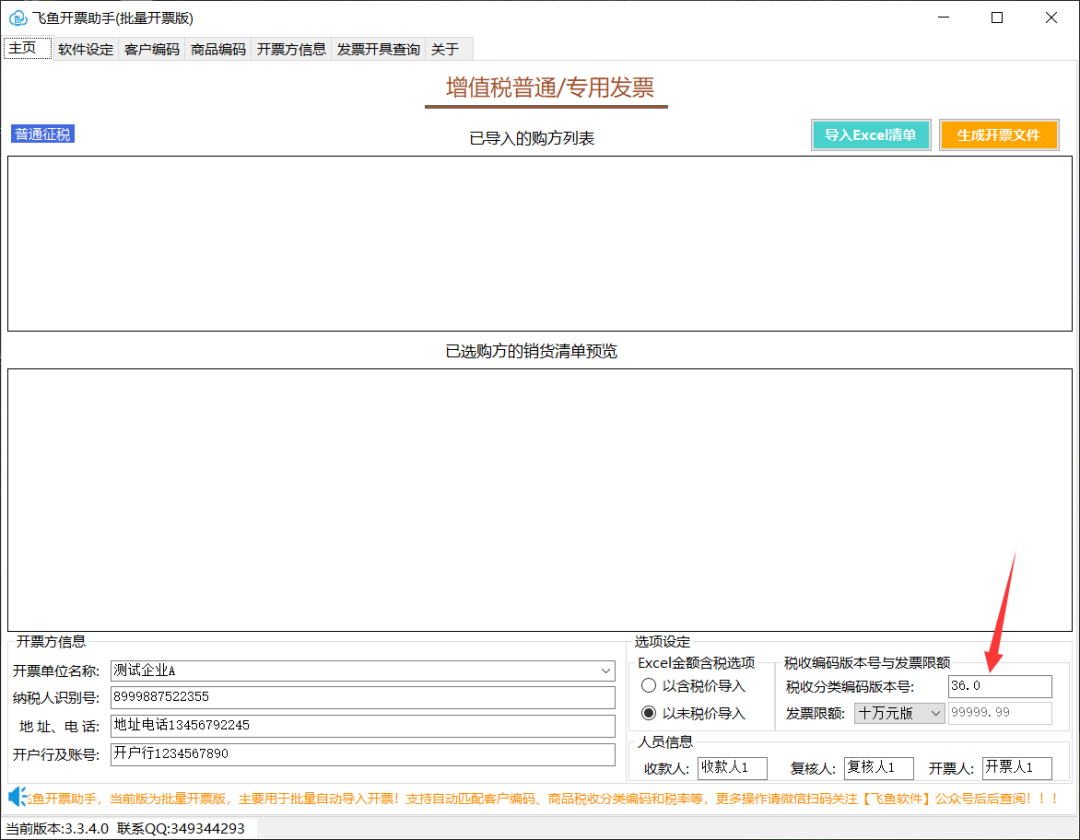The height and width of the screenshot is (840, 1080).
Task: Click the 导入Excel清单 button
Action: point(870,134)
